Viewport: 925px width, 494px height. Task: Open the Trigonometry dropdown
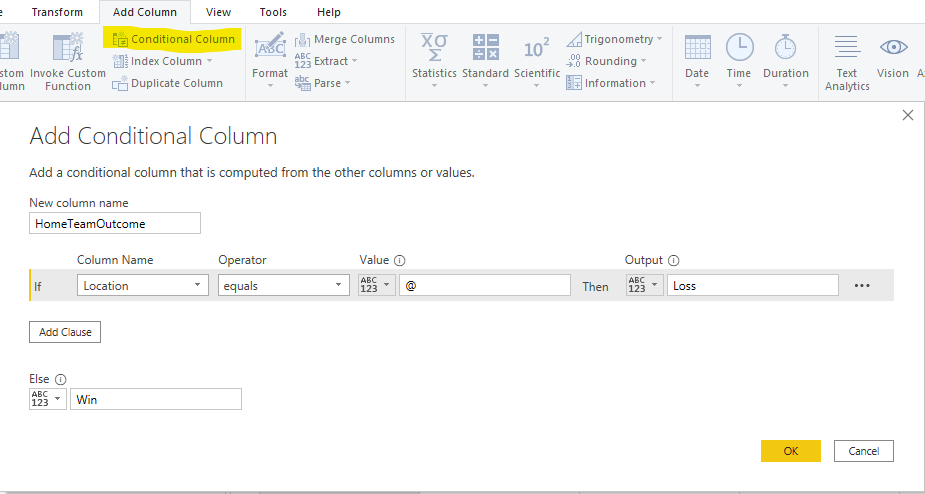[x=616, y=39]
